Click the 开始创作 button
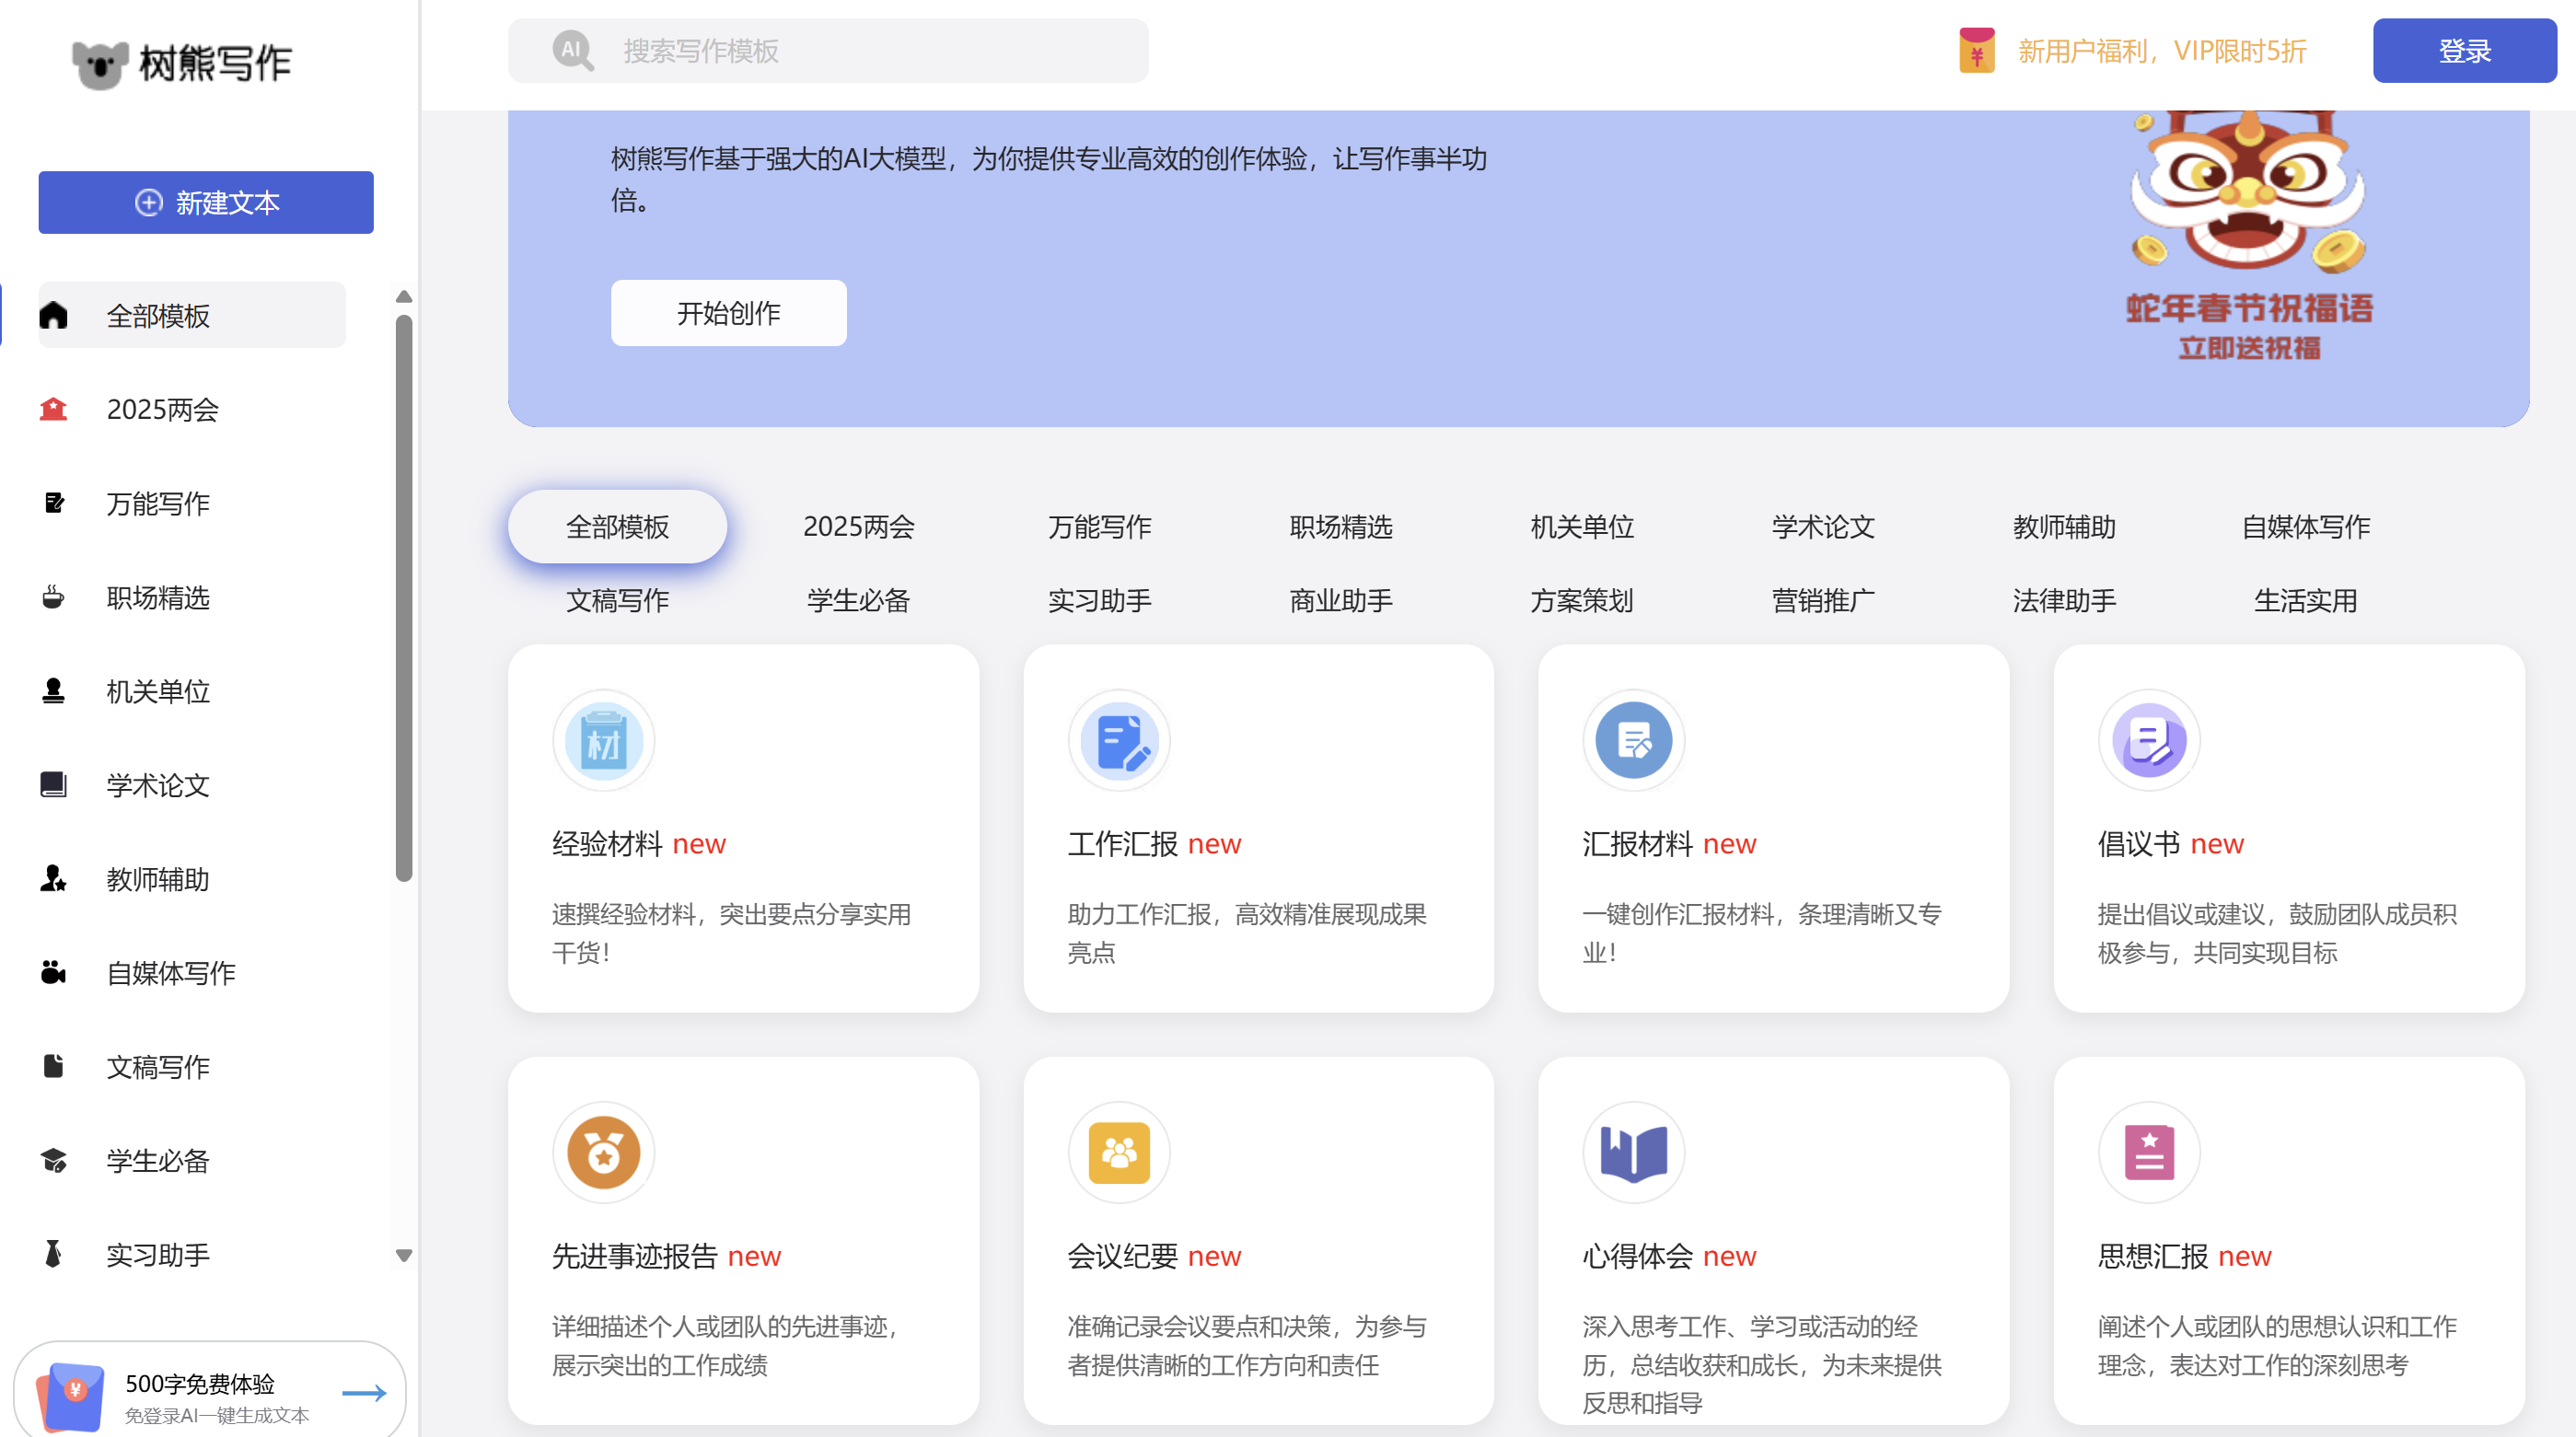 tap(728, 313)
